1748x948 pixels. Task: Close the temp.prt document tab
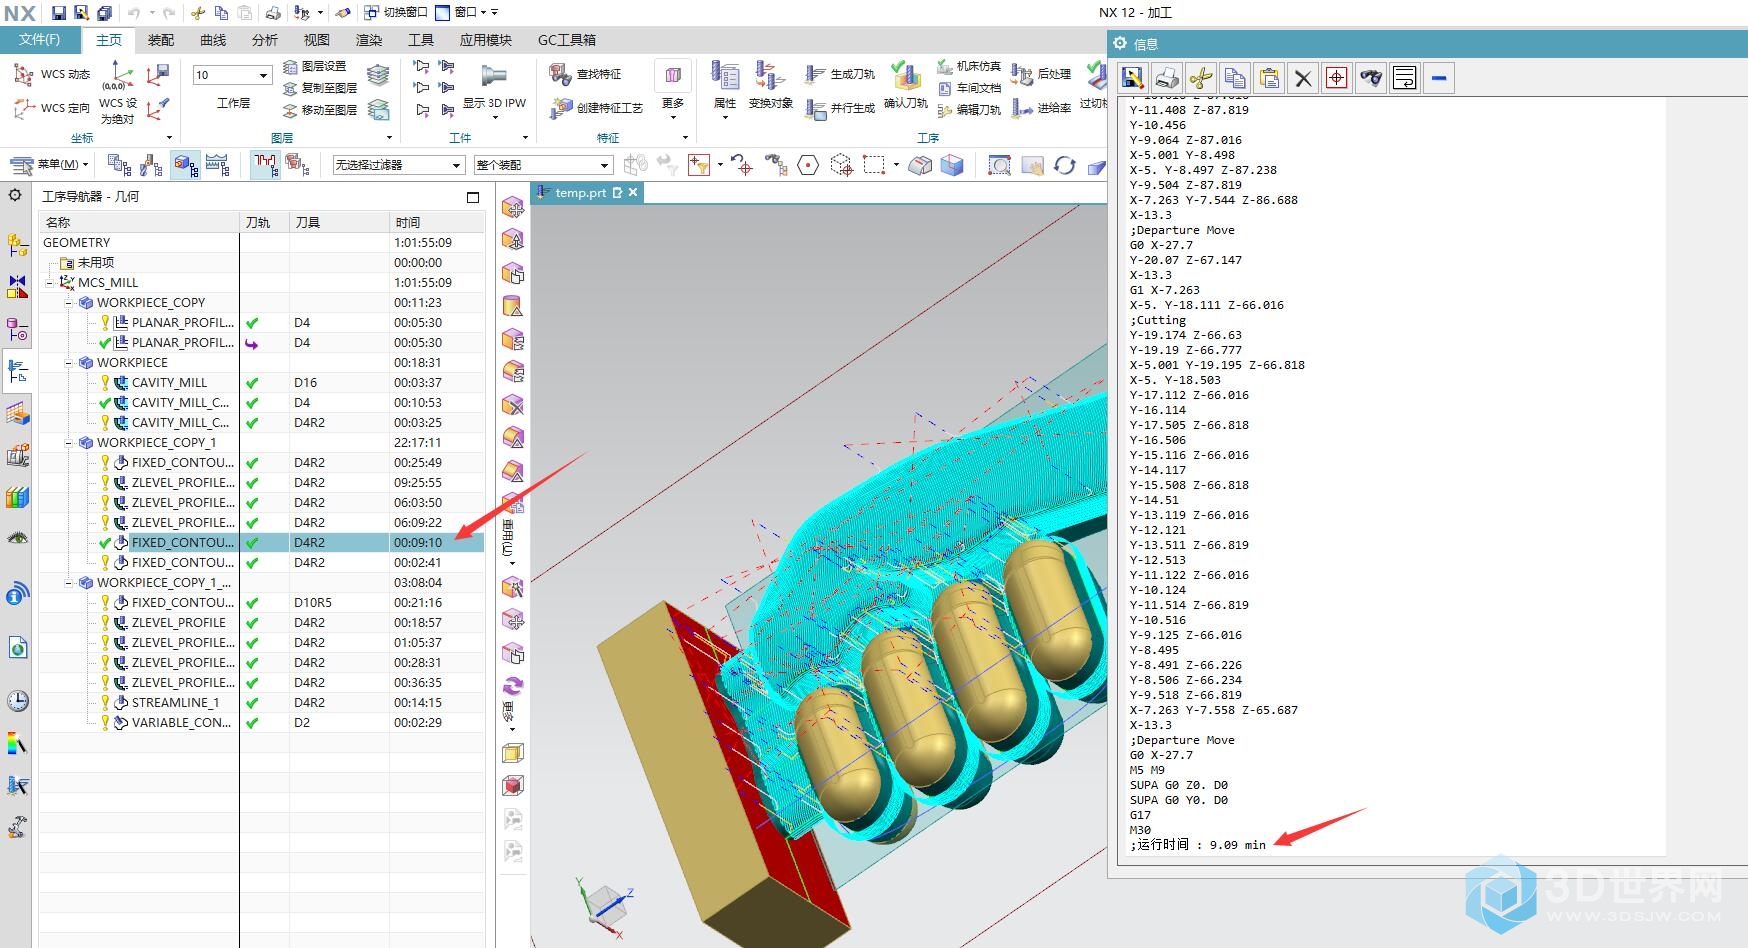[633, 193]
